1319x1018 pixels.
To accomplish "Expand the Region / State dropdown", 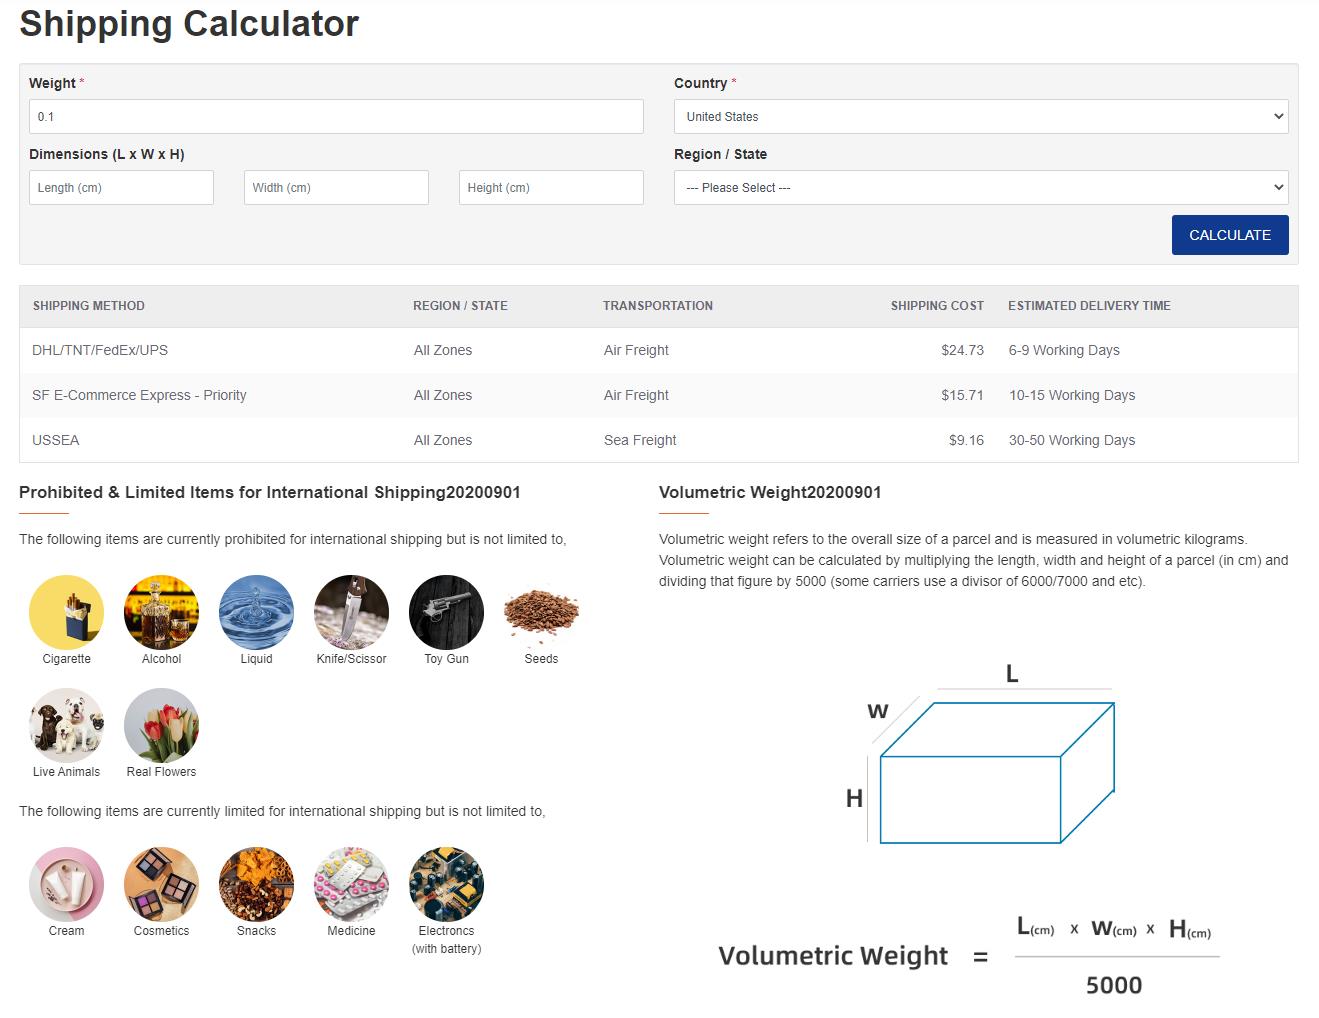I will click(x=981, y=188).
